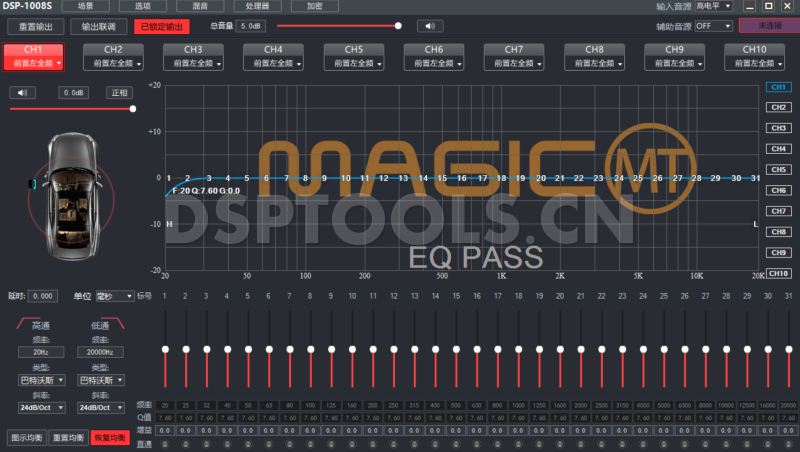The image size is (800, 452).
Task: Click the CH1 channel speaker mute icon
Action: click(22, 93)
